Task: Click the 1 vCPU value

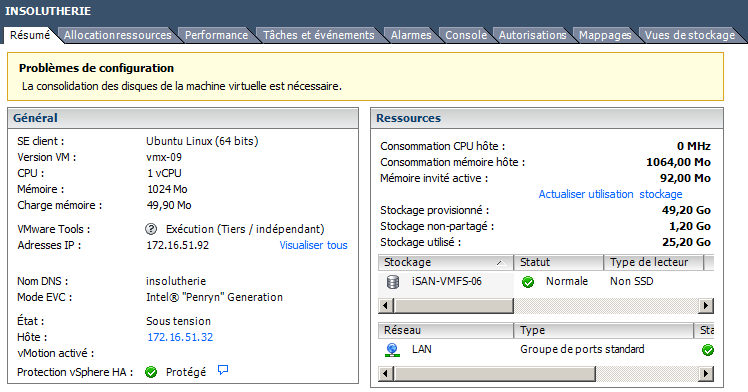Action: click(164, 173)
